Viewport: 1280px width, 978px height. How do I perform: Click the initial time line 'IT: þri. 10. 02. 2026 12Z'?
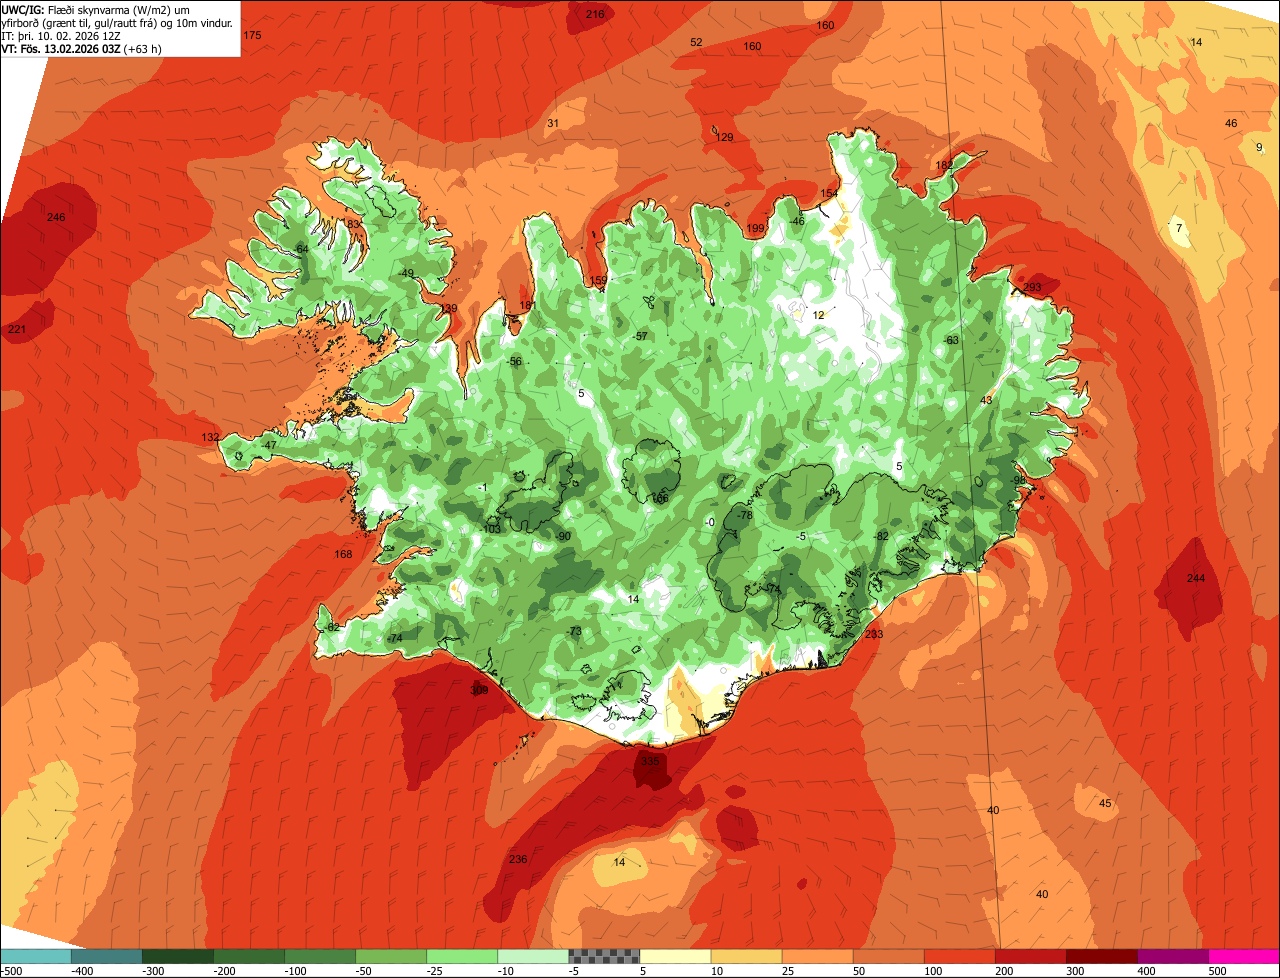coord(60,35)
